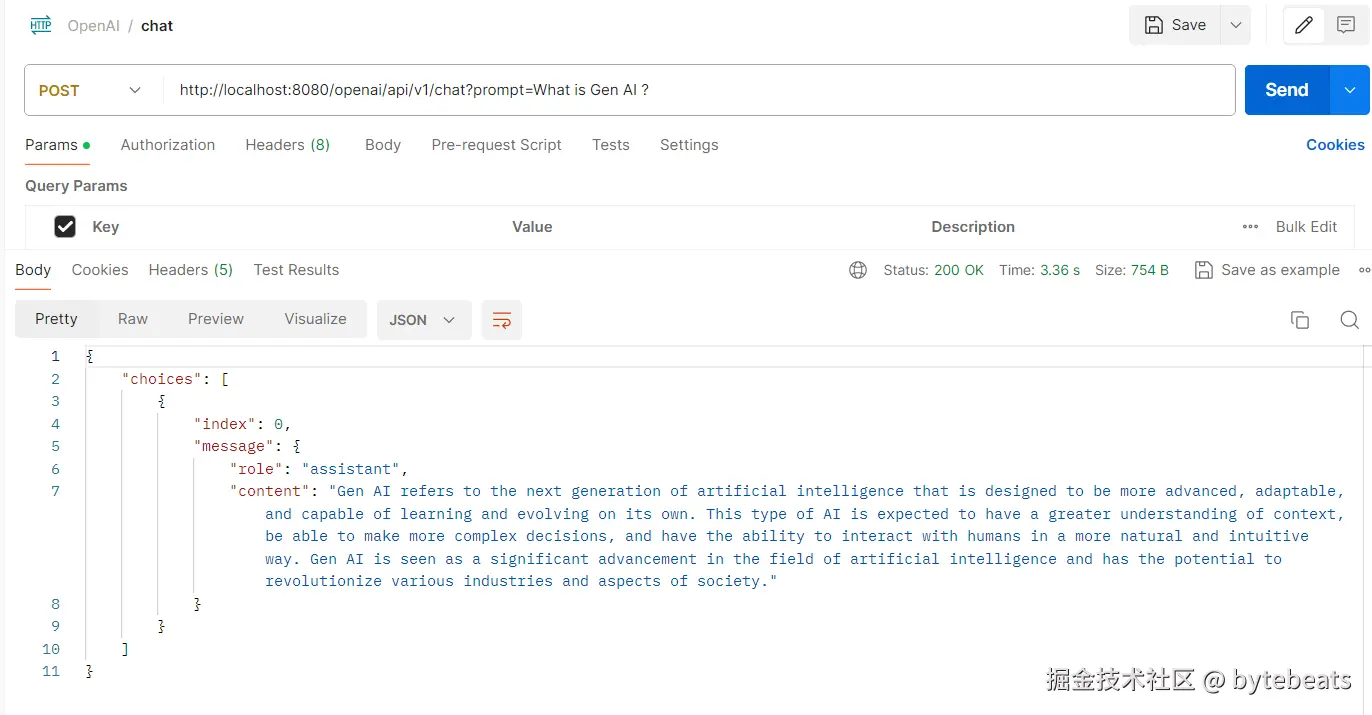Image resolution: width=1372 pixels, height=715 pixels.
Task: Open the Authorization tab
Action: click(x=168, y=145)
